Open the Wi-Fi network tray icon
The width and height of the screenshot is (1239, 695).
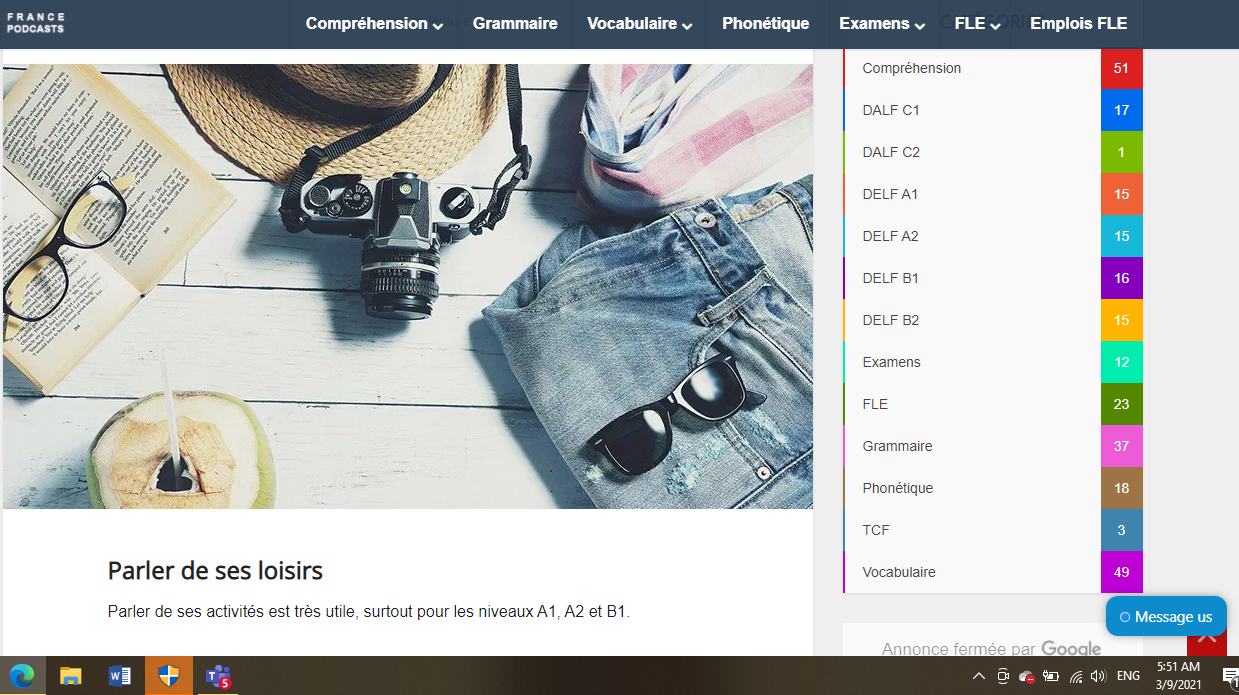[x=1076, y=676]
